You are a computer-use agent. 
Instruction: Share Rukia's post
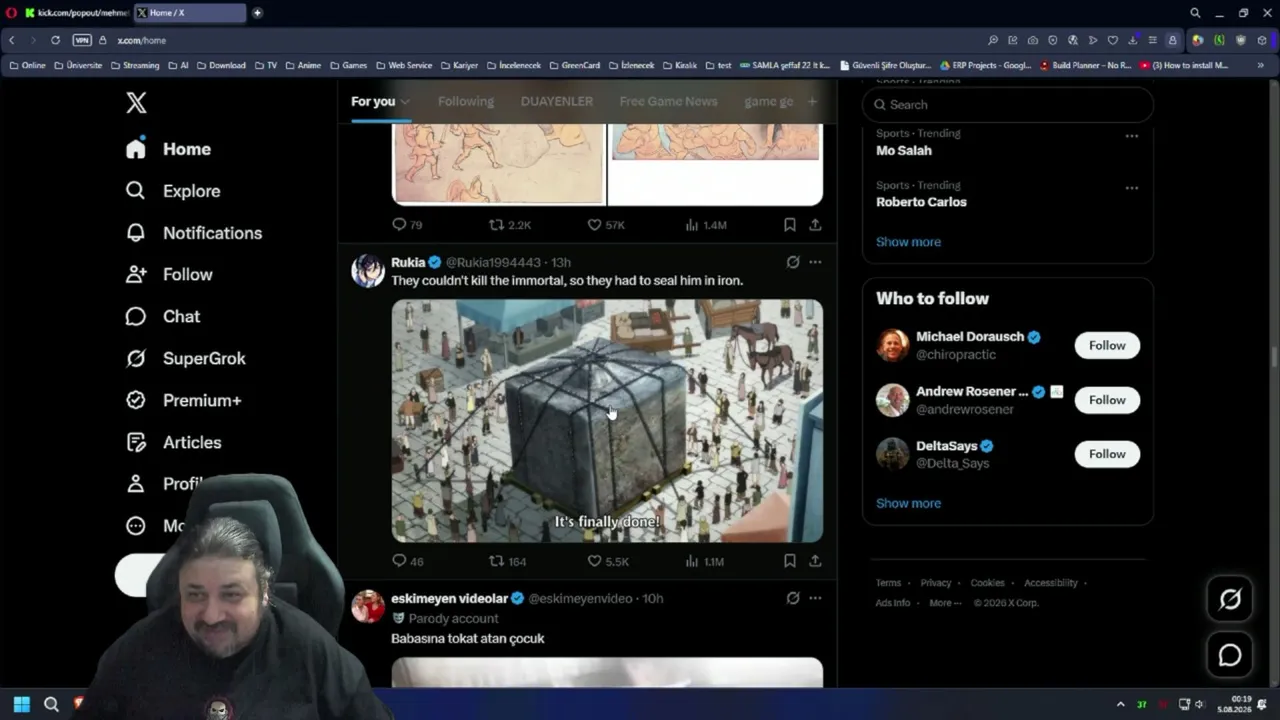(x=815, y=561)
